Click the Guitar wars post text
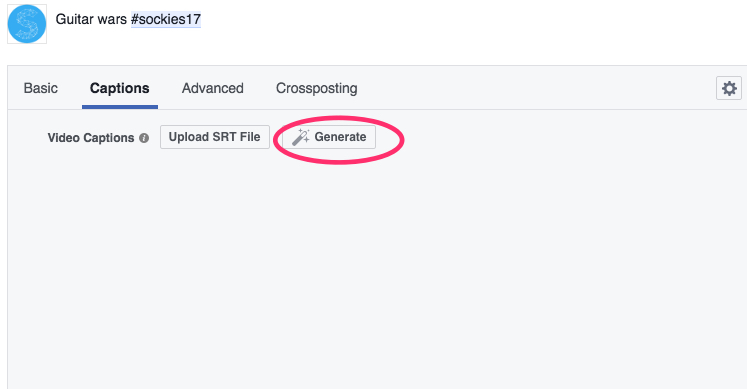 click(128, 19)
